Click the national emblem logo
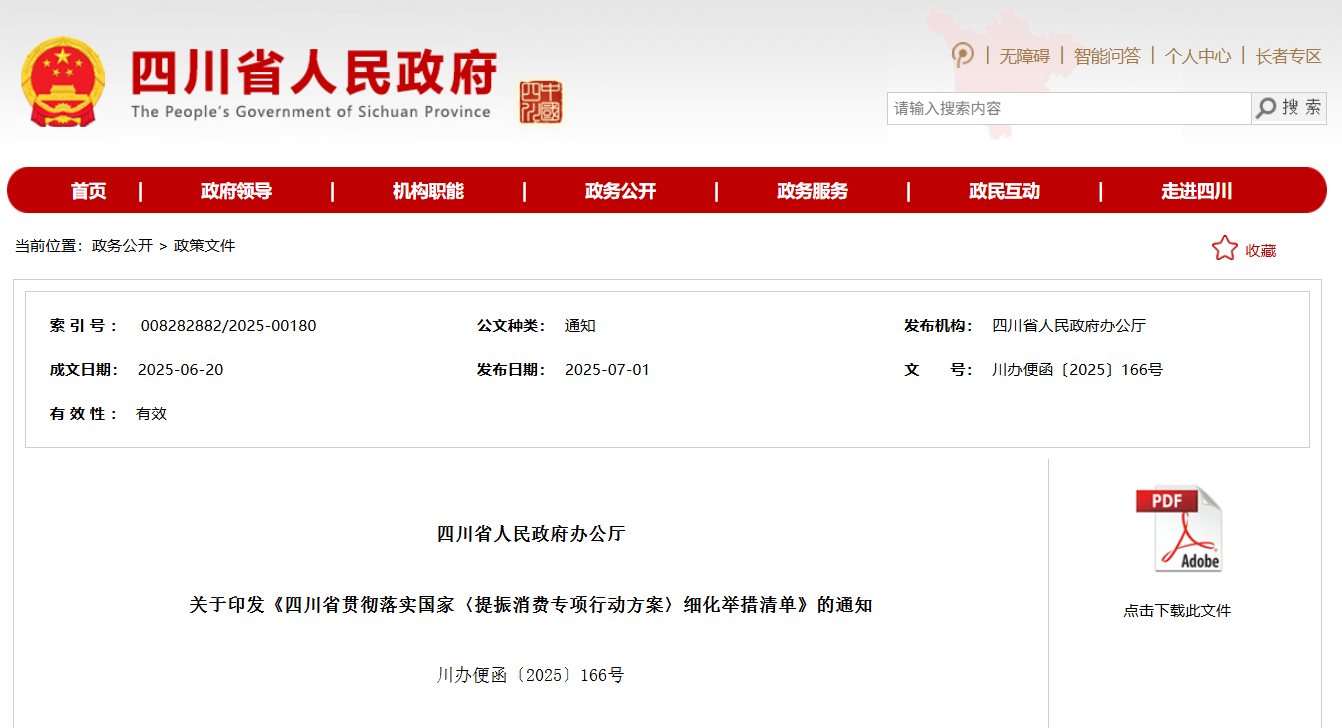Image resolution: width=1342 pixels, height=728 pixels. pos(64,81)
